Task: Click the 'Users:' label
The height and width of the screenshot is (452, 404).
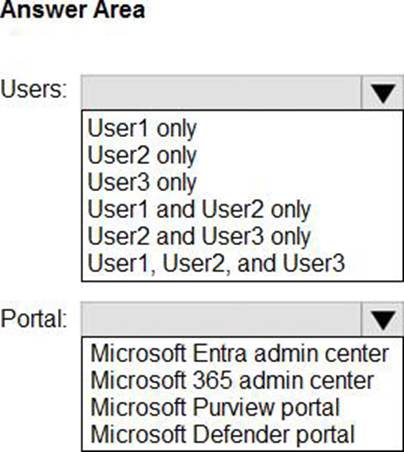Action: pyautogui.click(x=34, y=89)
